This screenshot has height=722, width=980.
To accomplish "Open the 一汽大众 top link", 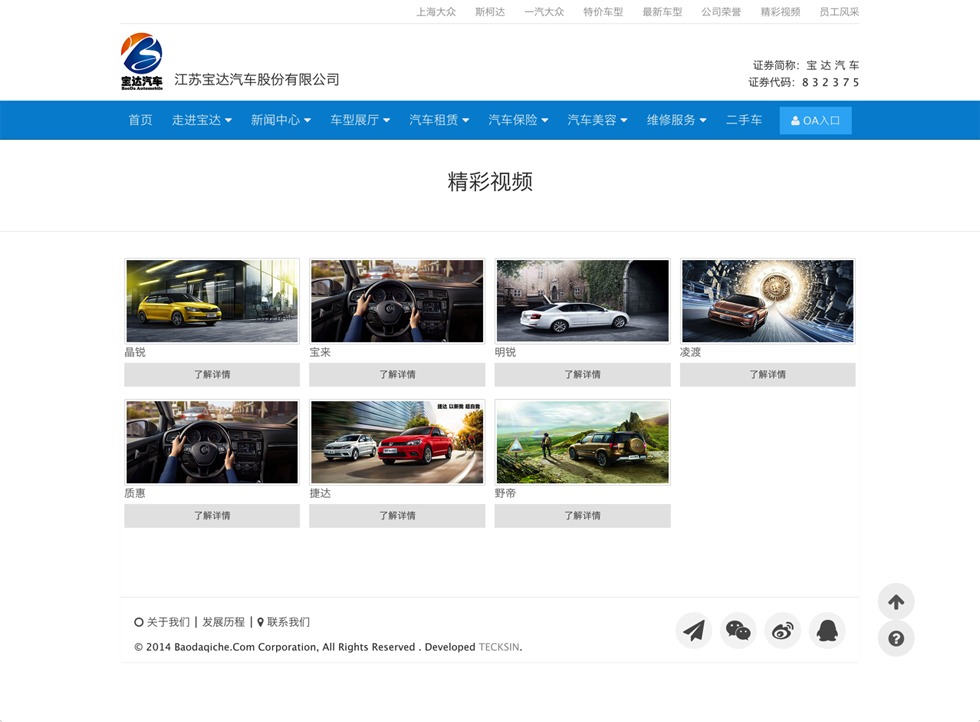I will click(x=544, y=12).
